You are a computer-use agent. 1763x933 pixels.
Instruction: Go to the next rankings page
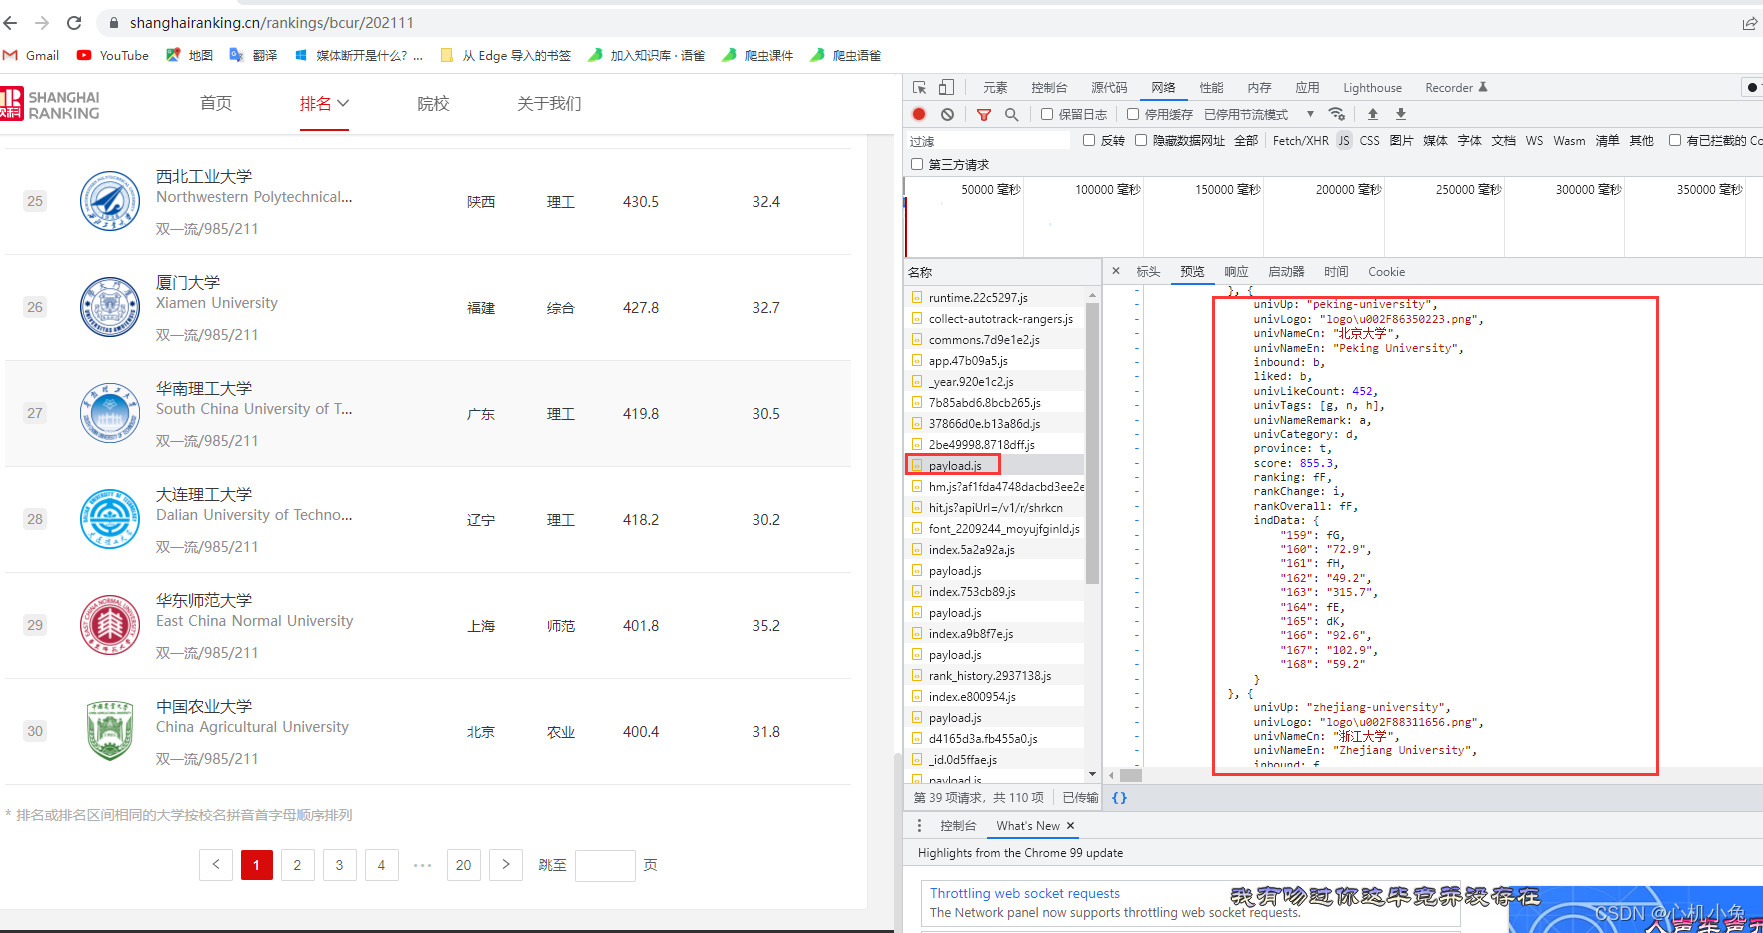pyautogui.click(x=506, y=865)
